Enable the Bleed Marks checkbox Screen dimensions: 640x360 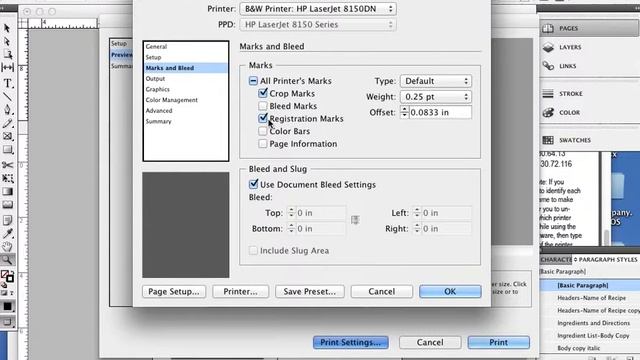click(x=263, y=106)
